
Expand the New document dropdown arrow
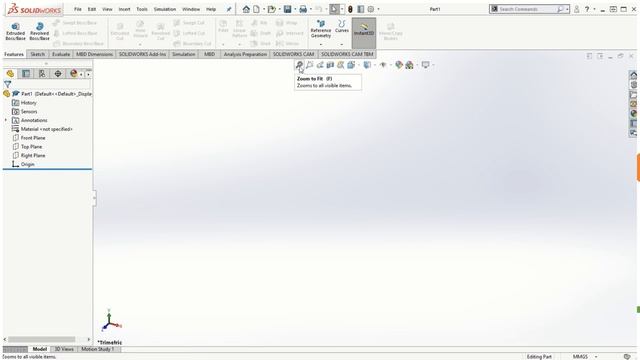click(x=264, y=9)
